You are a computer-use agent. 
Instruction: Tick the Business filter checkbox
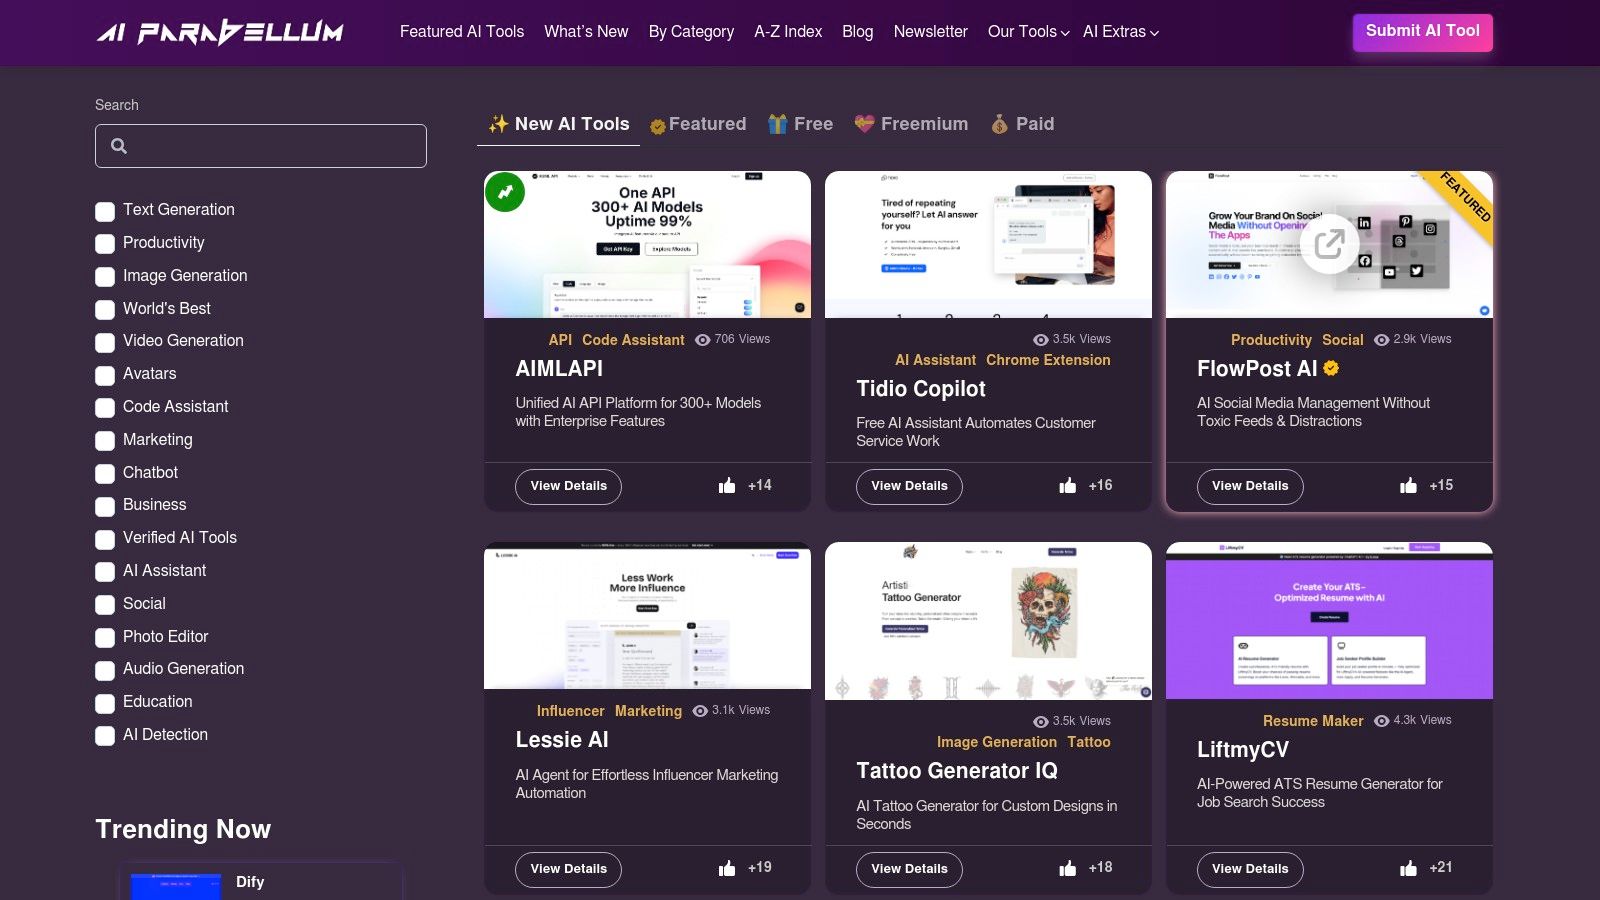pos(105,506)
